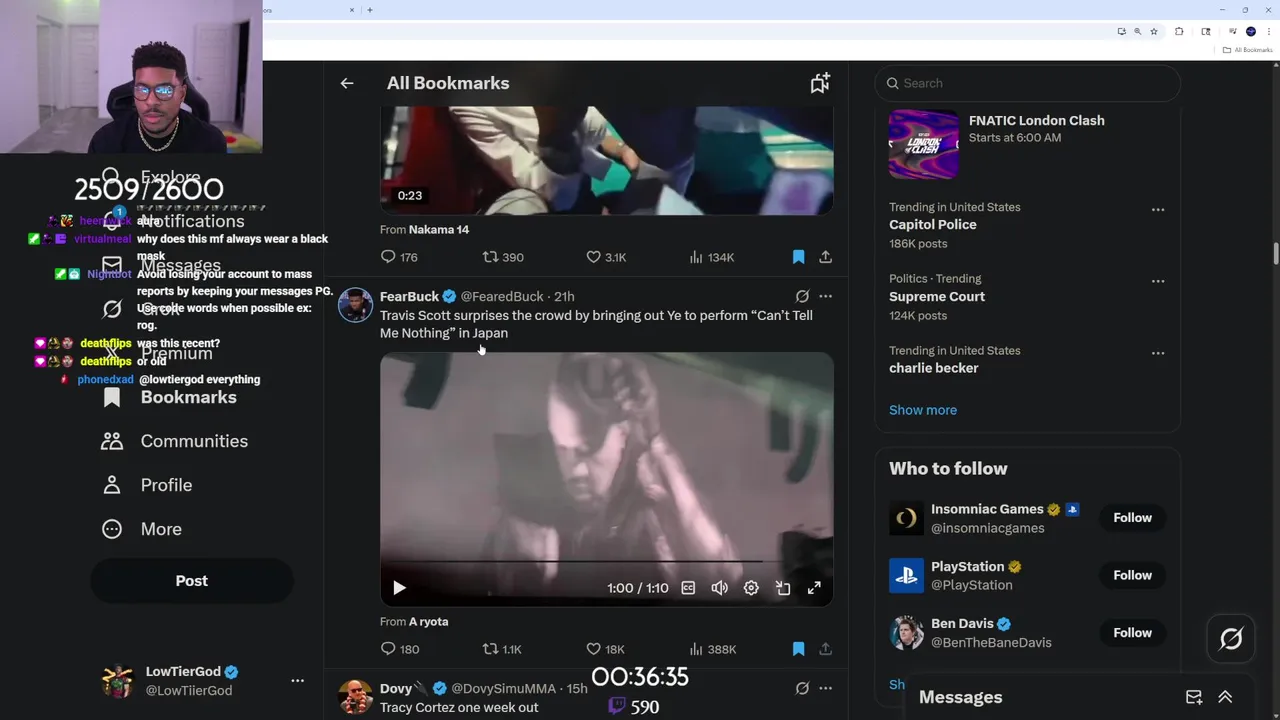Open options for Supreme Court trend
1280x720 pixels.
click(1158, 282)
